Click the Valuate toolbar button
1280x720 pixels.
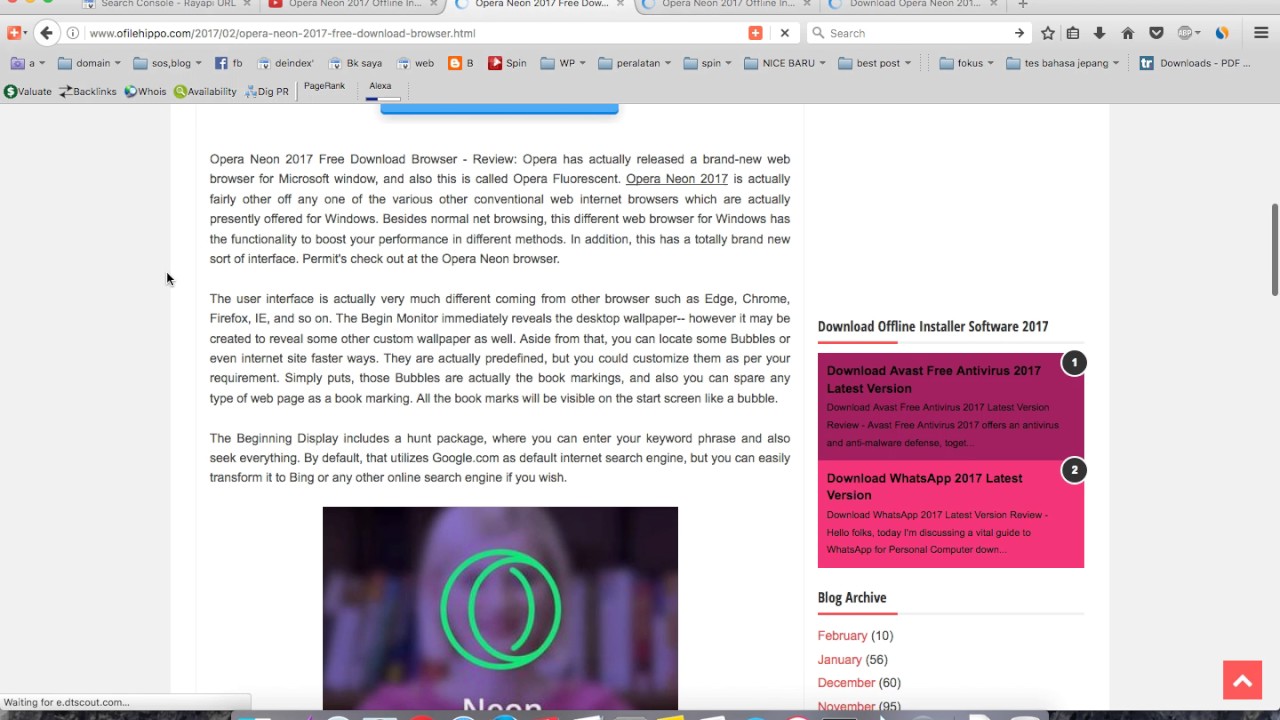(x=27, y=91)
